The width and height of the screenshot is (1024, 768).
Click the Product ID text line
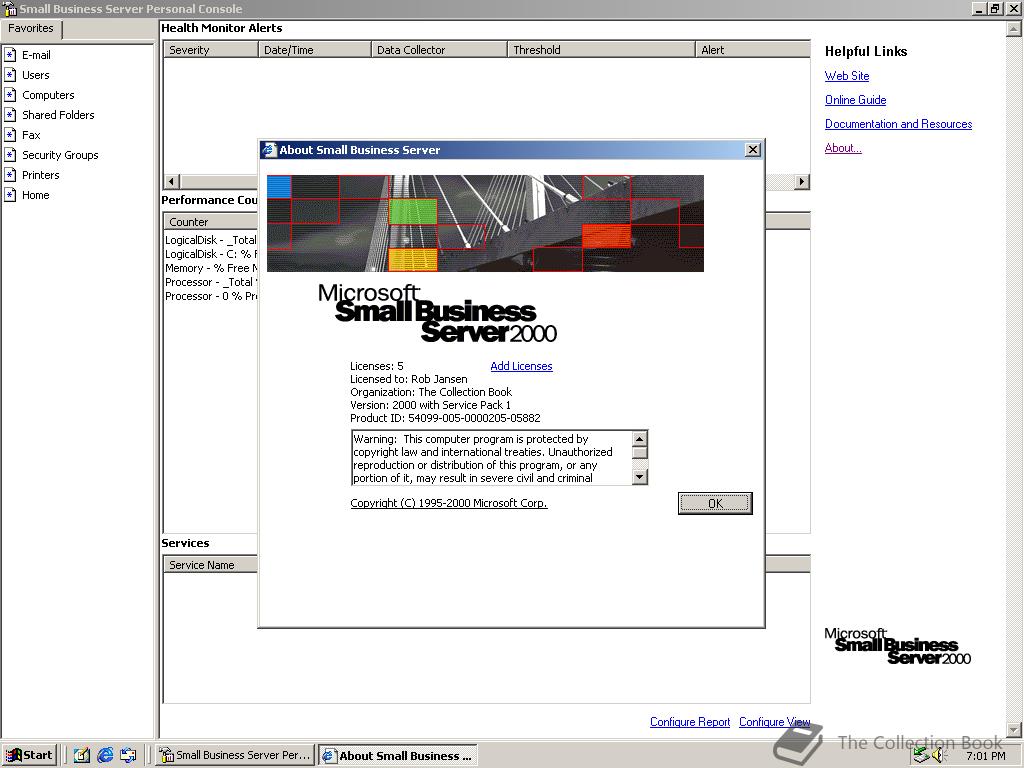(x=445, y=418)
